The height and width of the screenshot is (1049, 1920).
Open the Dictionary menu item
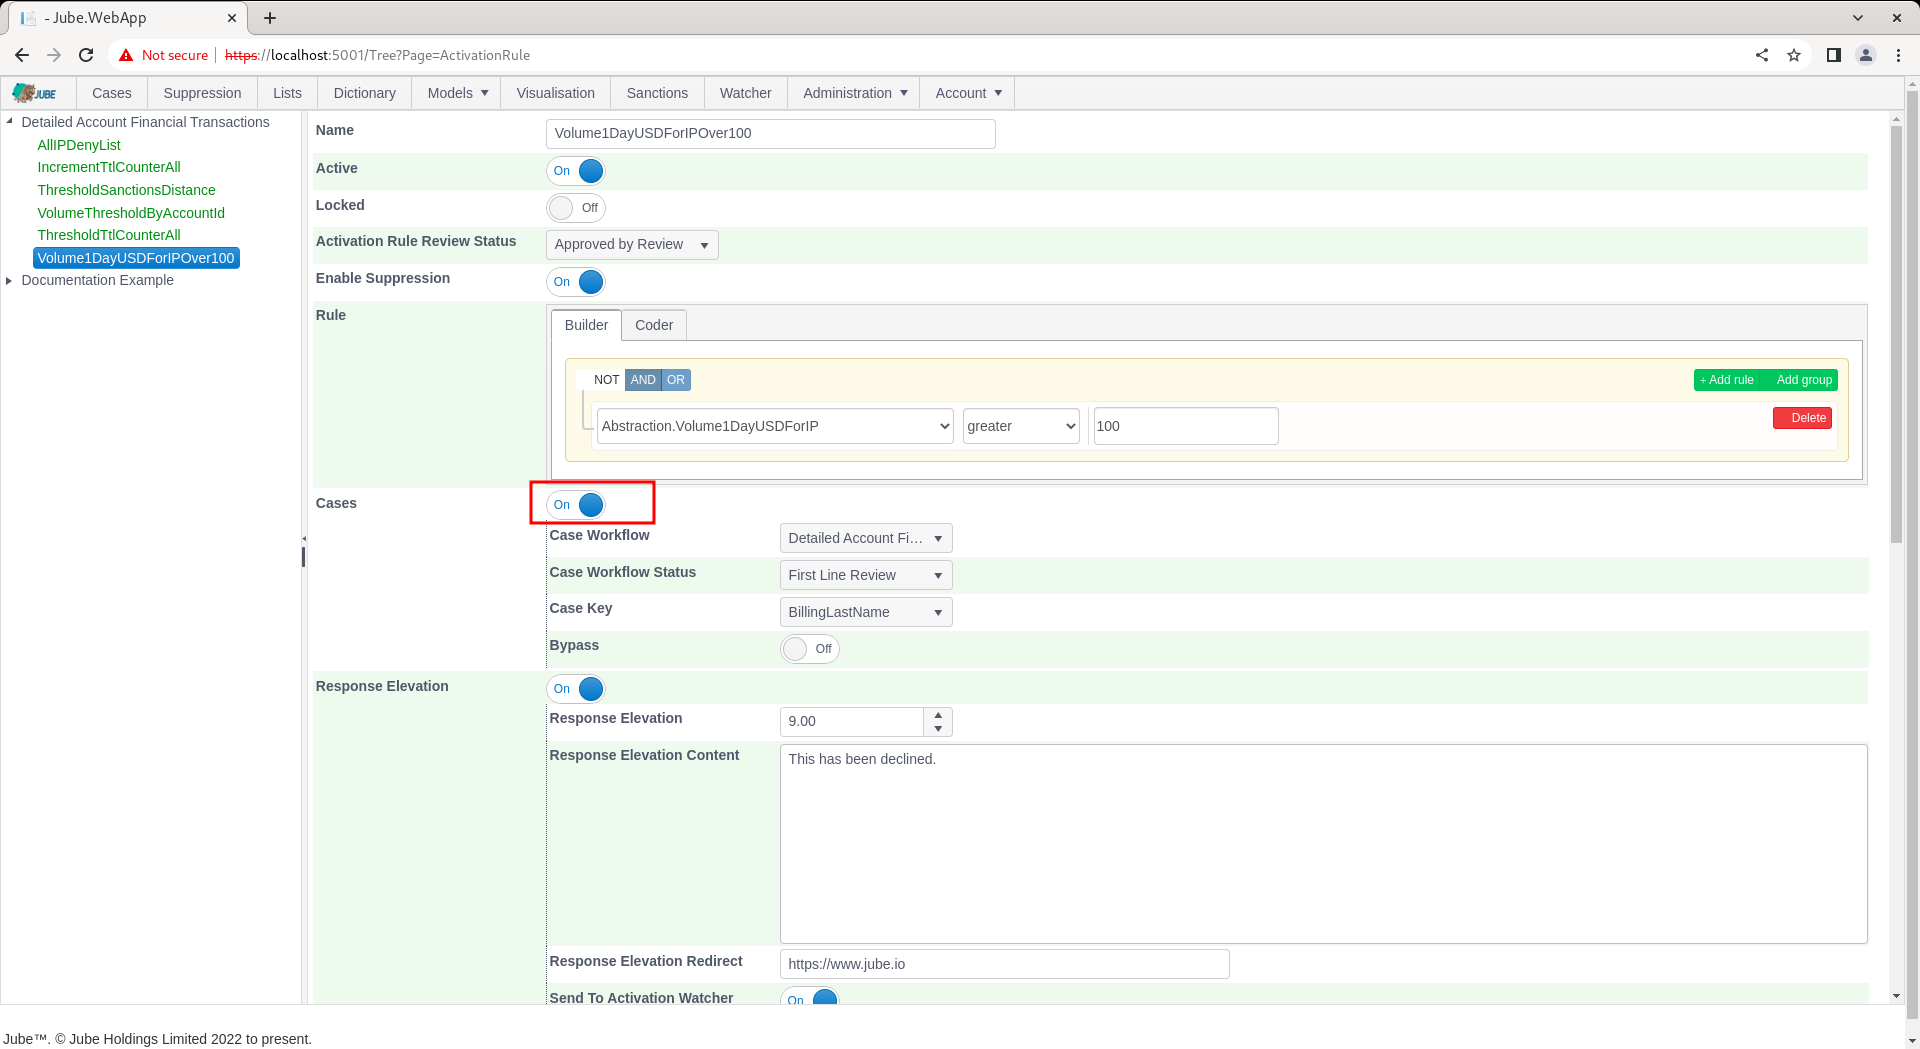pyautogui.click(x=365, y=93)
